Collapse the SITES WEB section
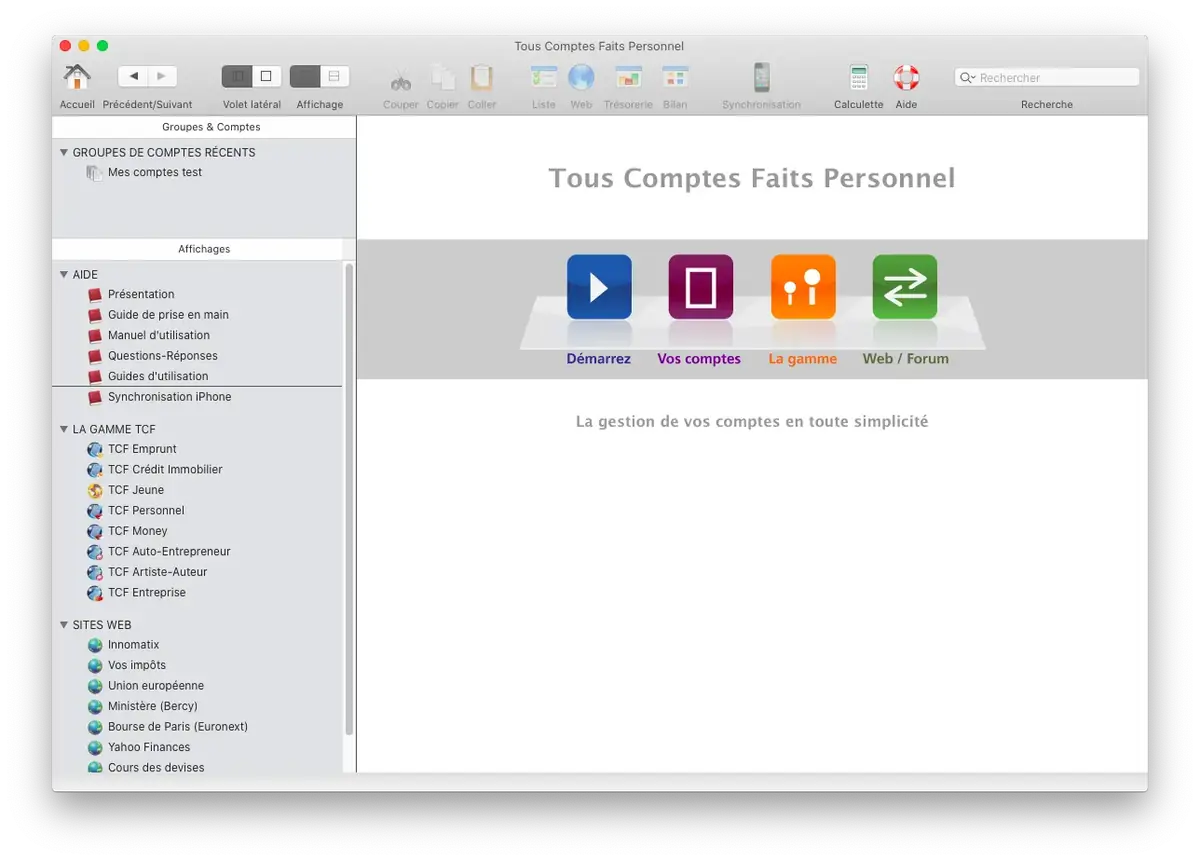Screen dimensions: 1200x861 (x=64, y=624)
